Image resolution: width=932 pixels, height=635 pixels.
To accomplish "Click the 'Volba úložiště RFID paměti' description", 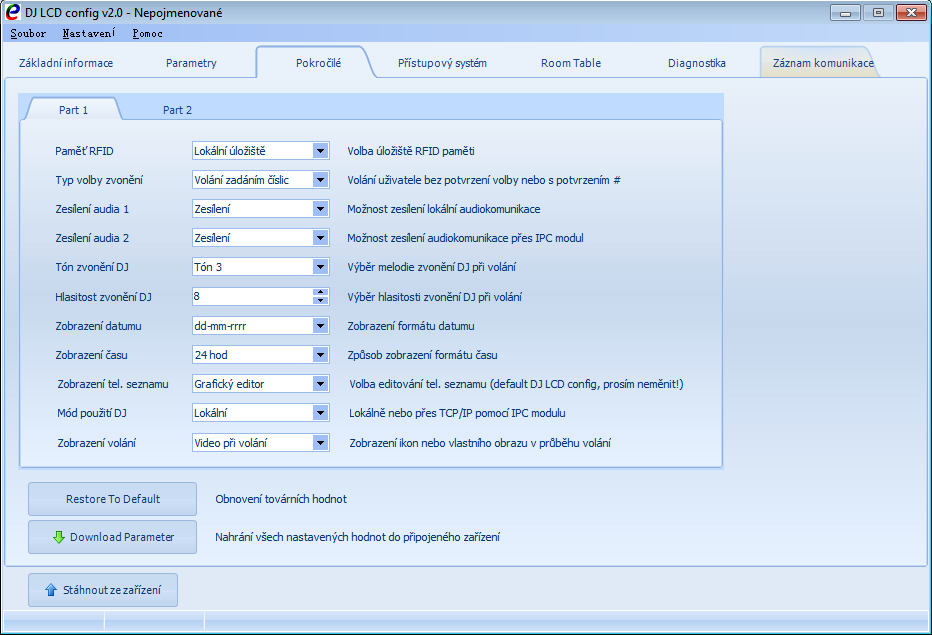I will point(411,151).
